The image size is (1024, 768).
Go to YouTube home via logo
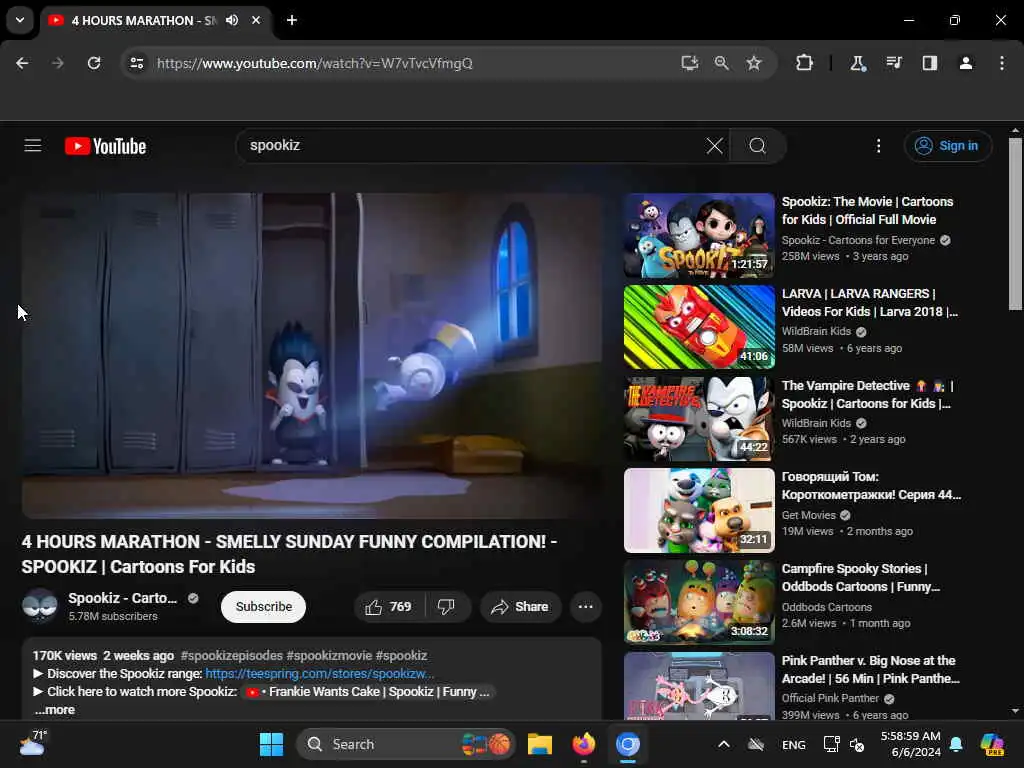coord(106,146)
